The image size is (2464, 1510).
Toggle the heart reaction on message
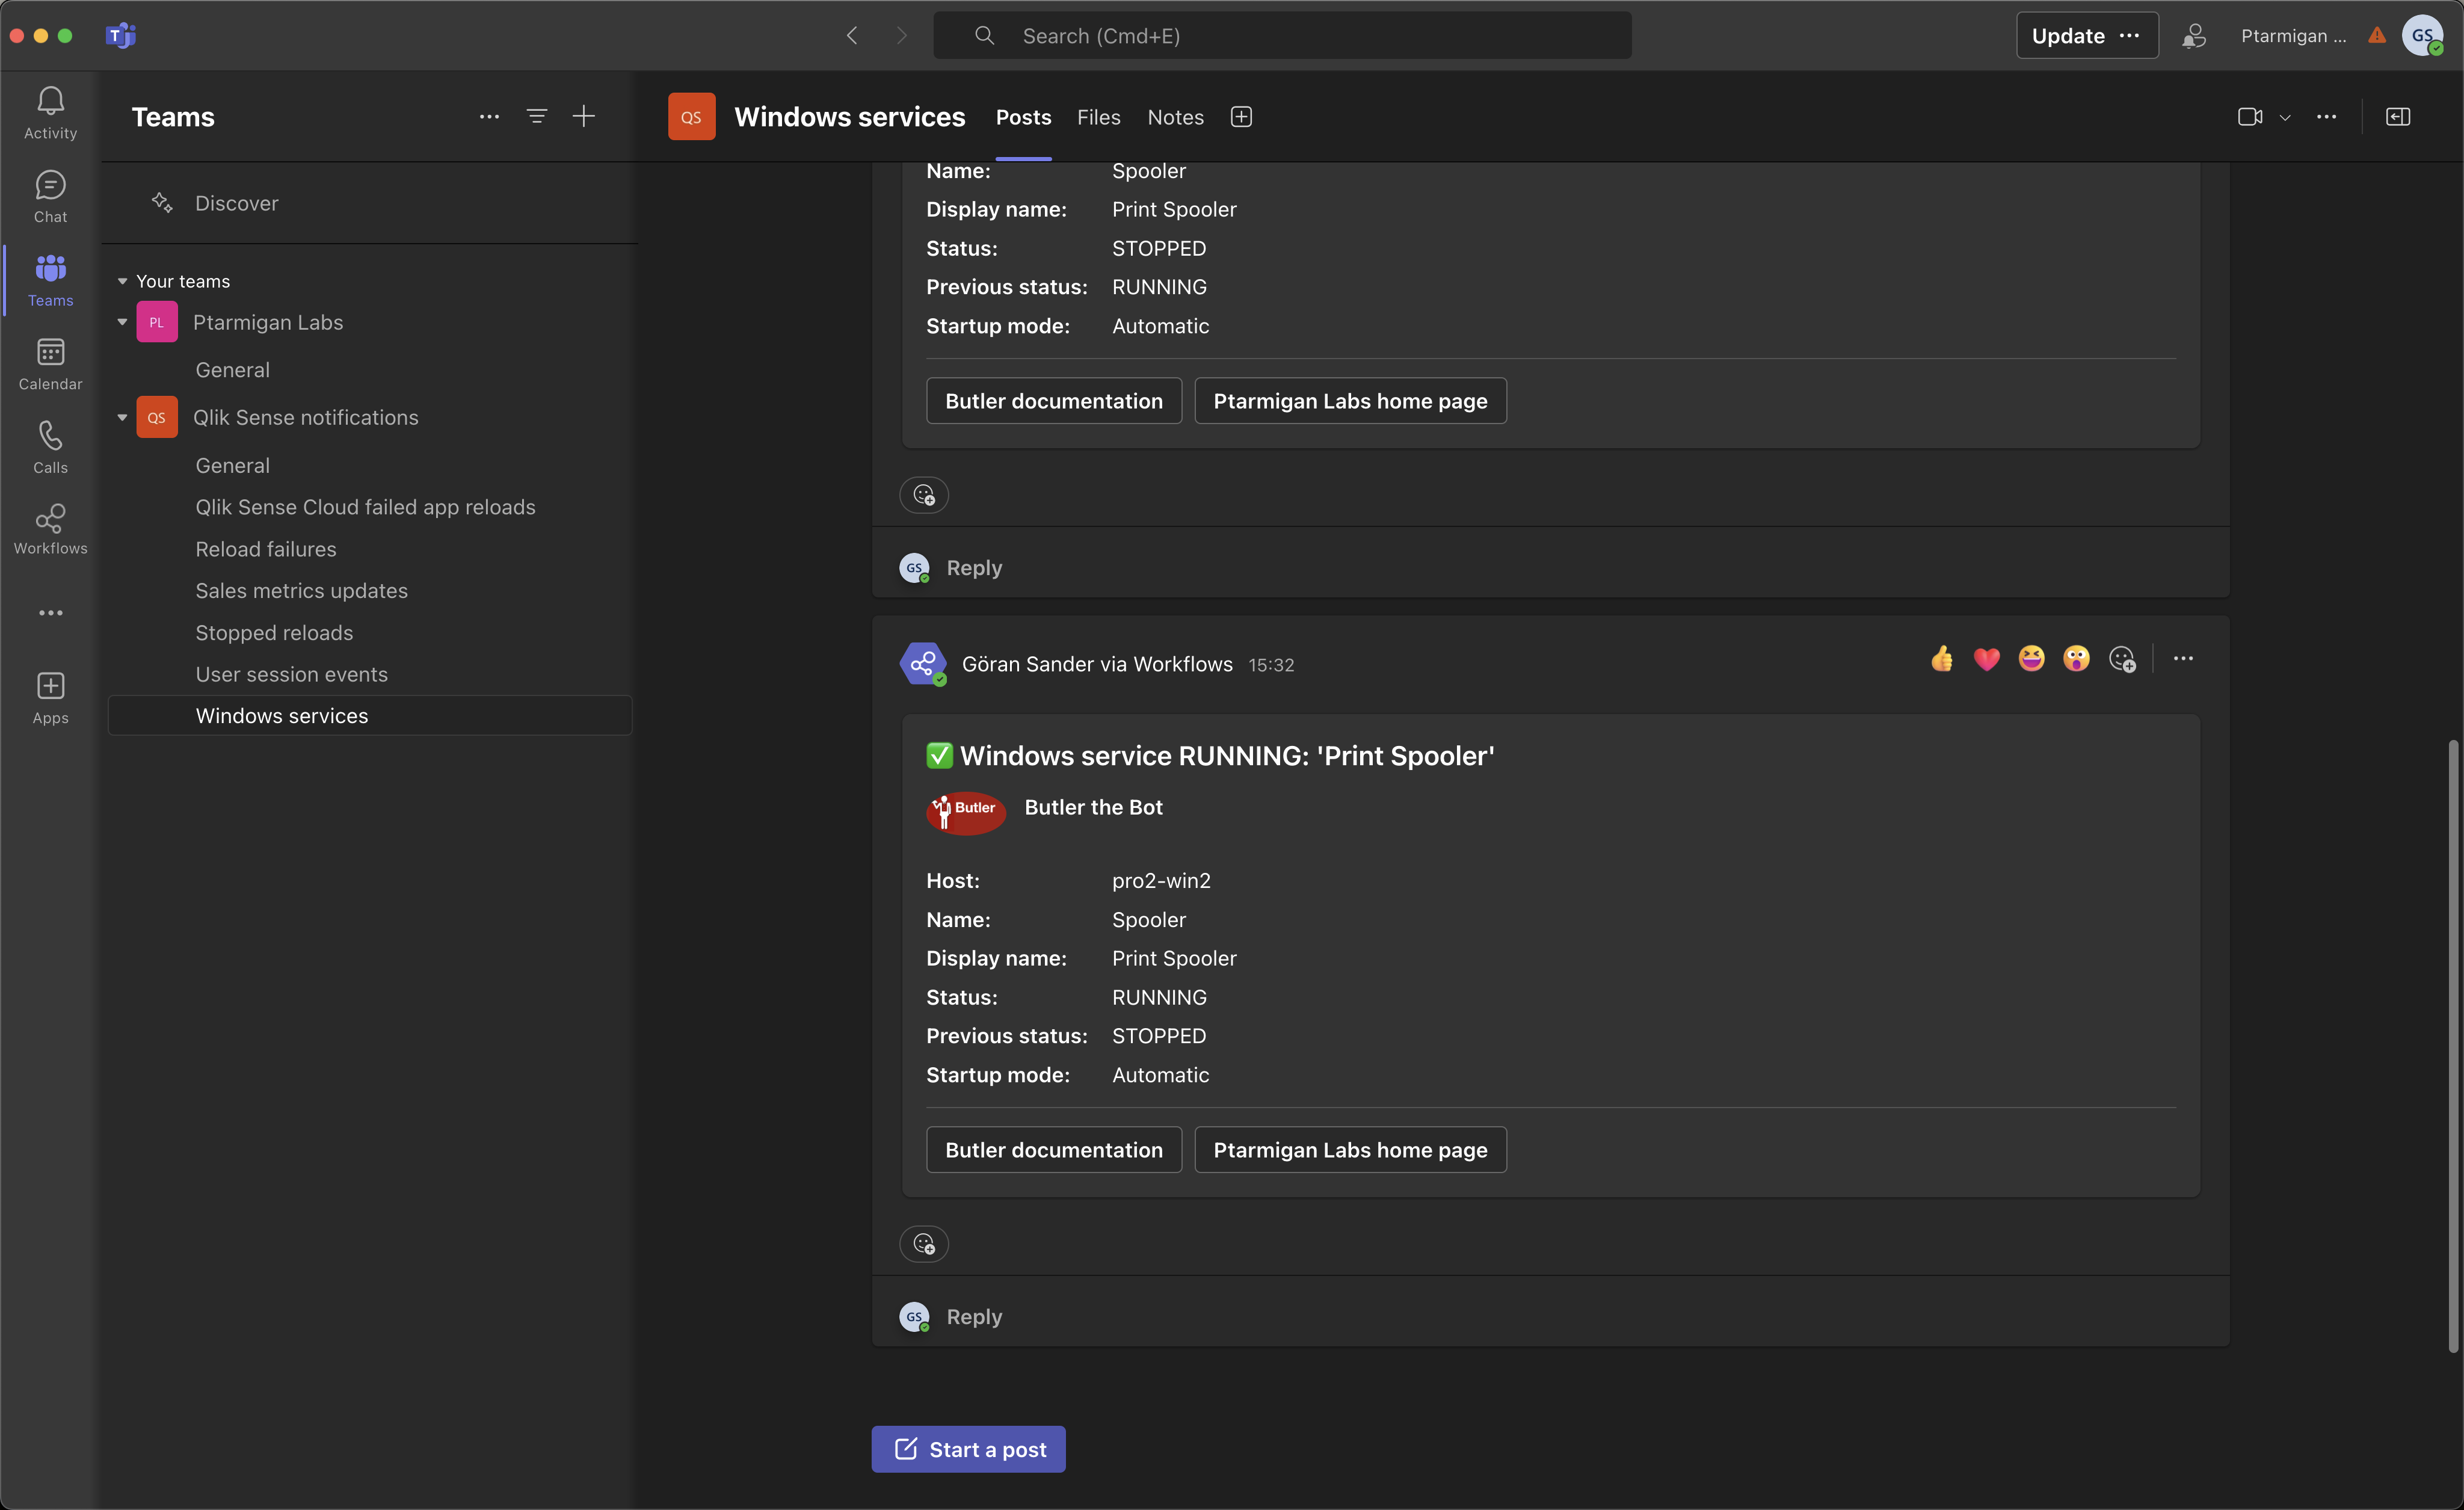1985,658
